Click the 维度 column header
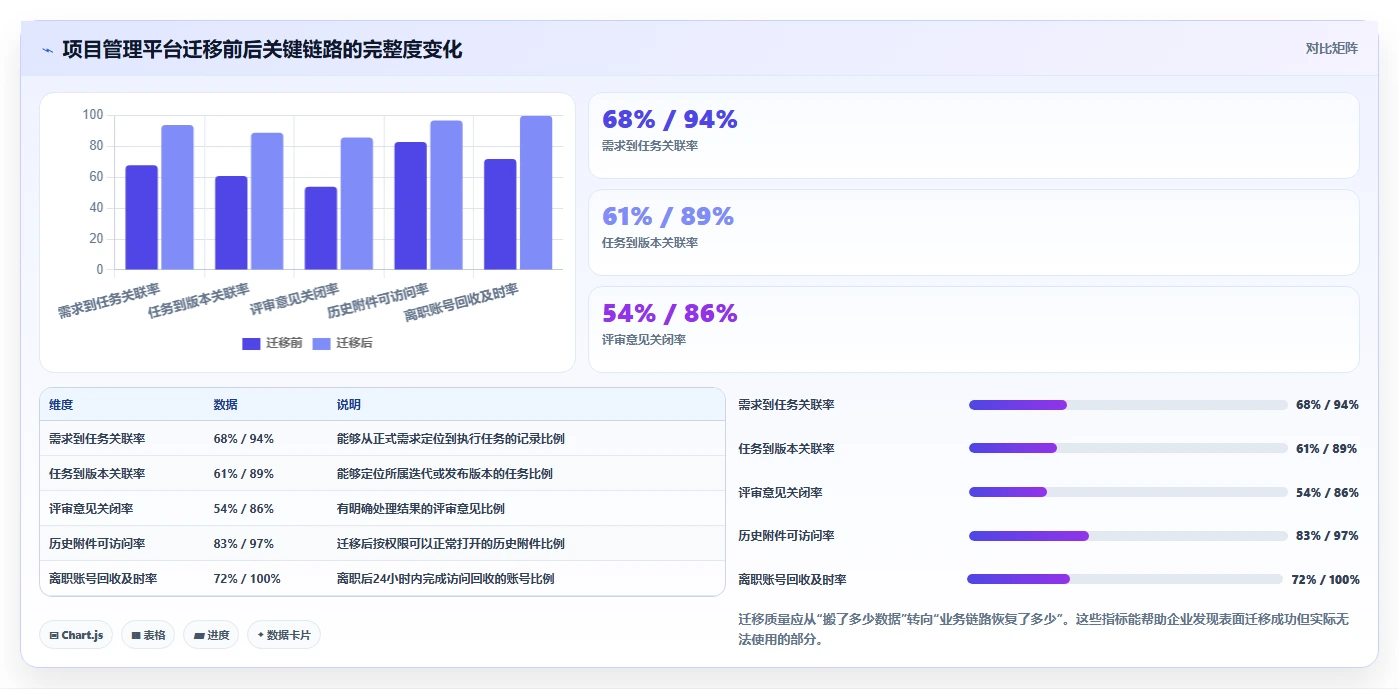The height and width of the screenshot is (689, 1399). pyautogui.click(x=61, y=405)
